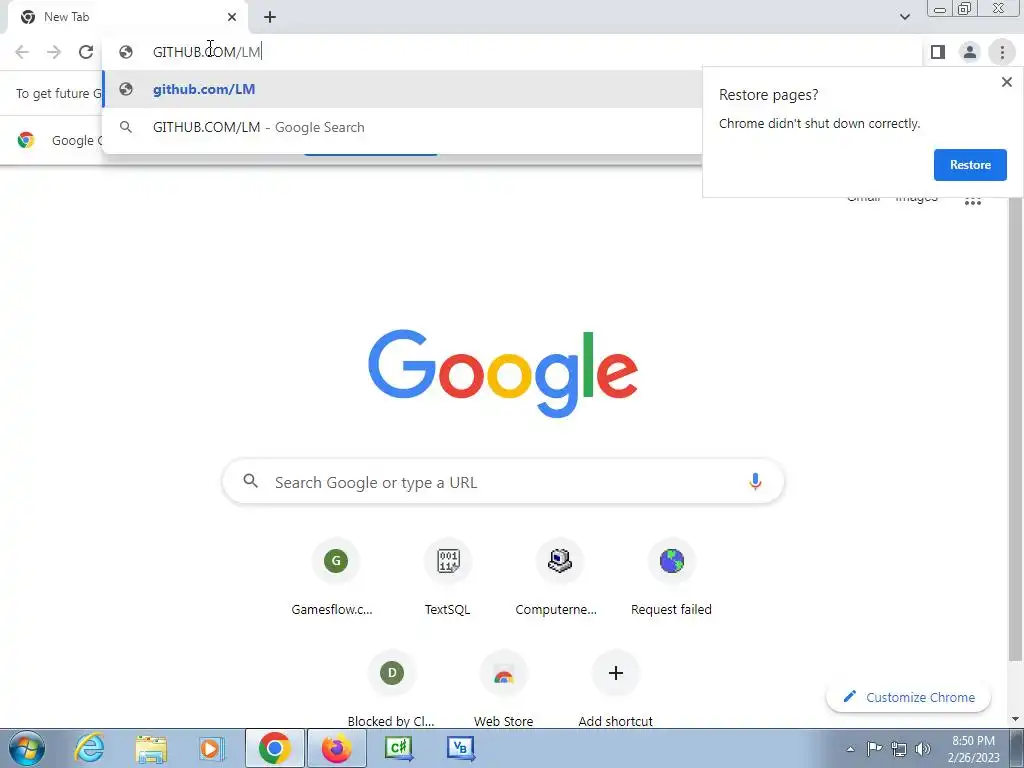
Task: Open the C# application on taskbar
Action: 398,748
